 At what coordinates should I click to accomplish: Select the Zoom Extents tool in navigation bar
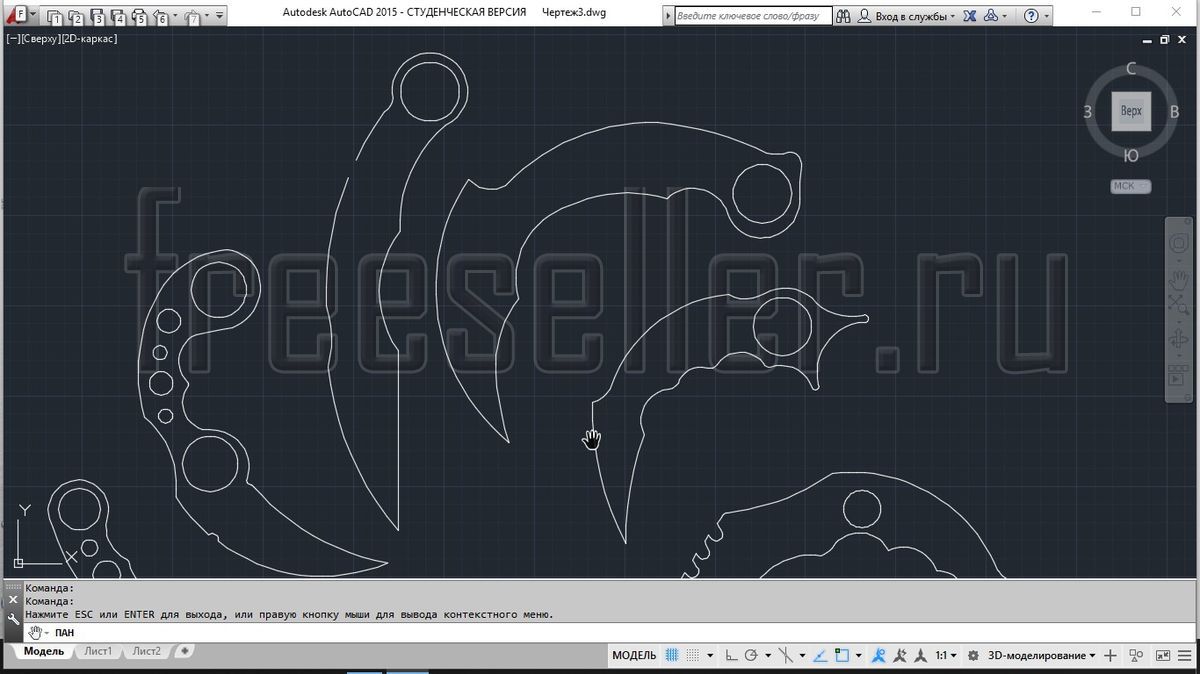tap(1179, 305)
